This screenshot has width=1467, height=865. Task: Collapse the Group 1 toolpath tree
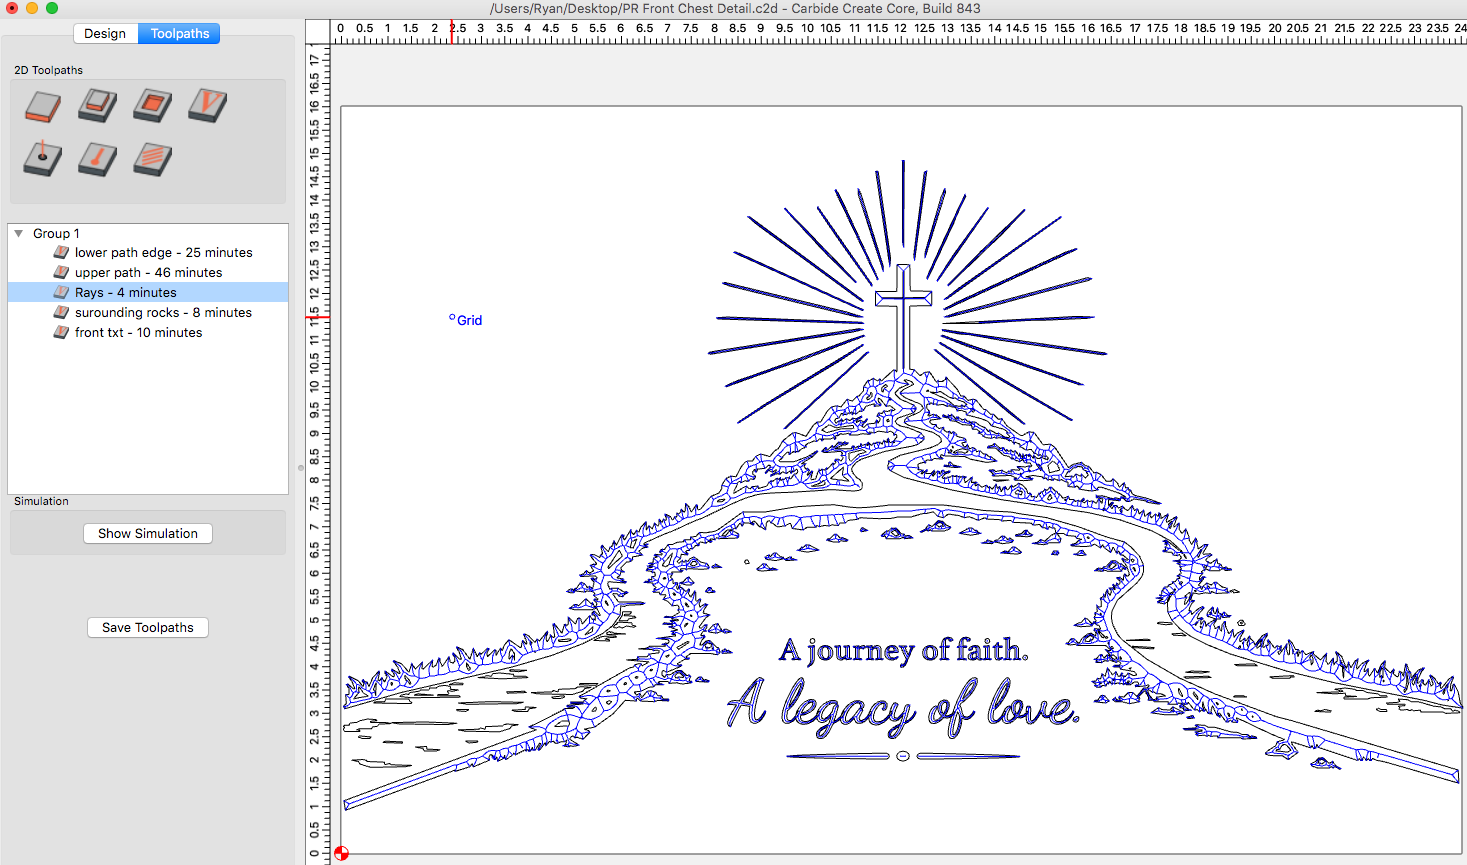pyautogui.click(x=19, y=233)
